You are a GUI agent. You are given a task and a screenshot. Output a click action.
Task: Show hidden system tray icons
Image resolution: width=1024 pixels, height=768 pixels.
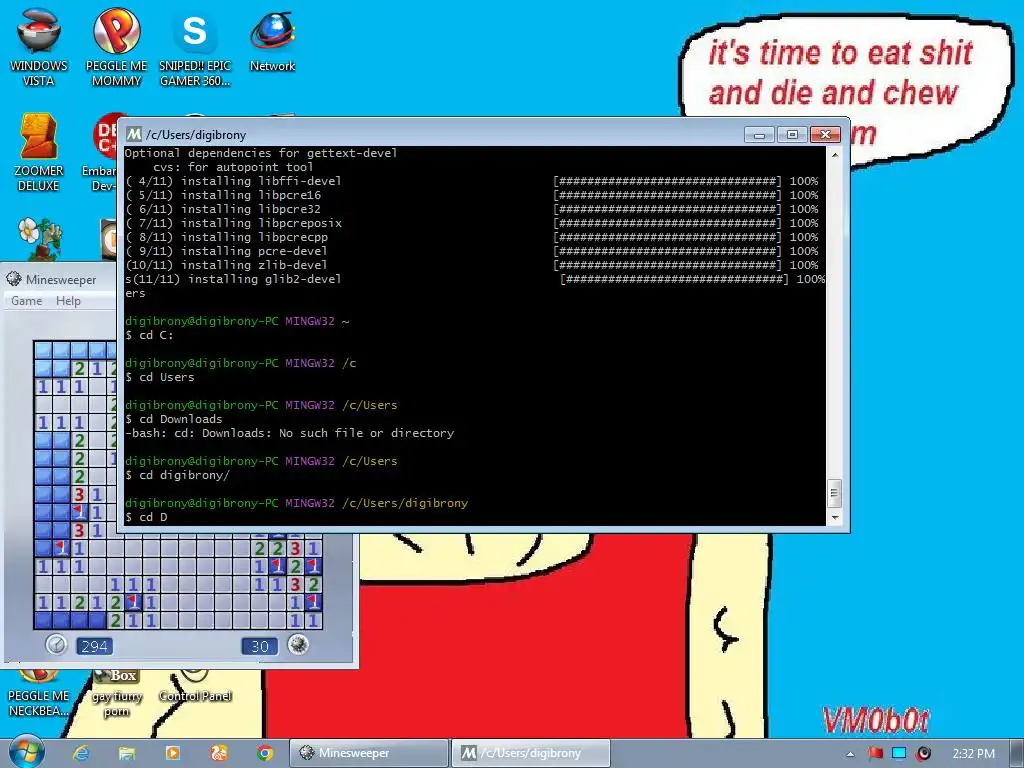850,754
